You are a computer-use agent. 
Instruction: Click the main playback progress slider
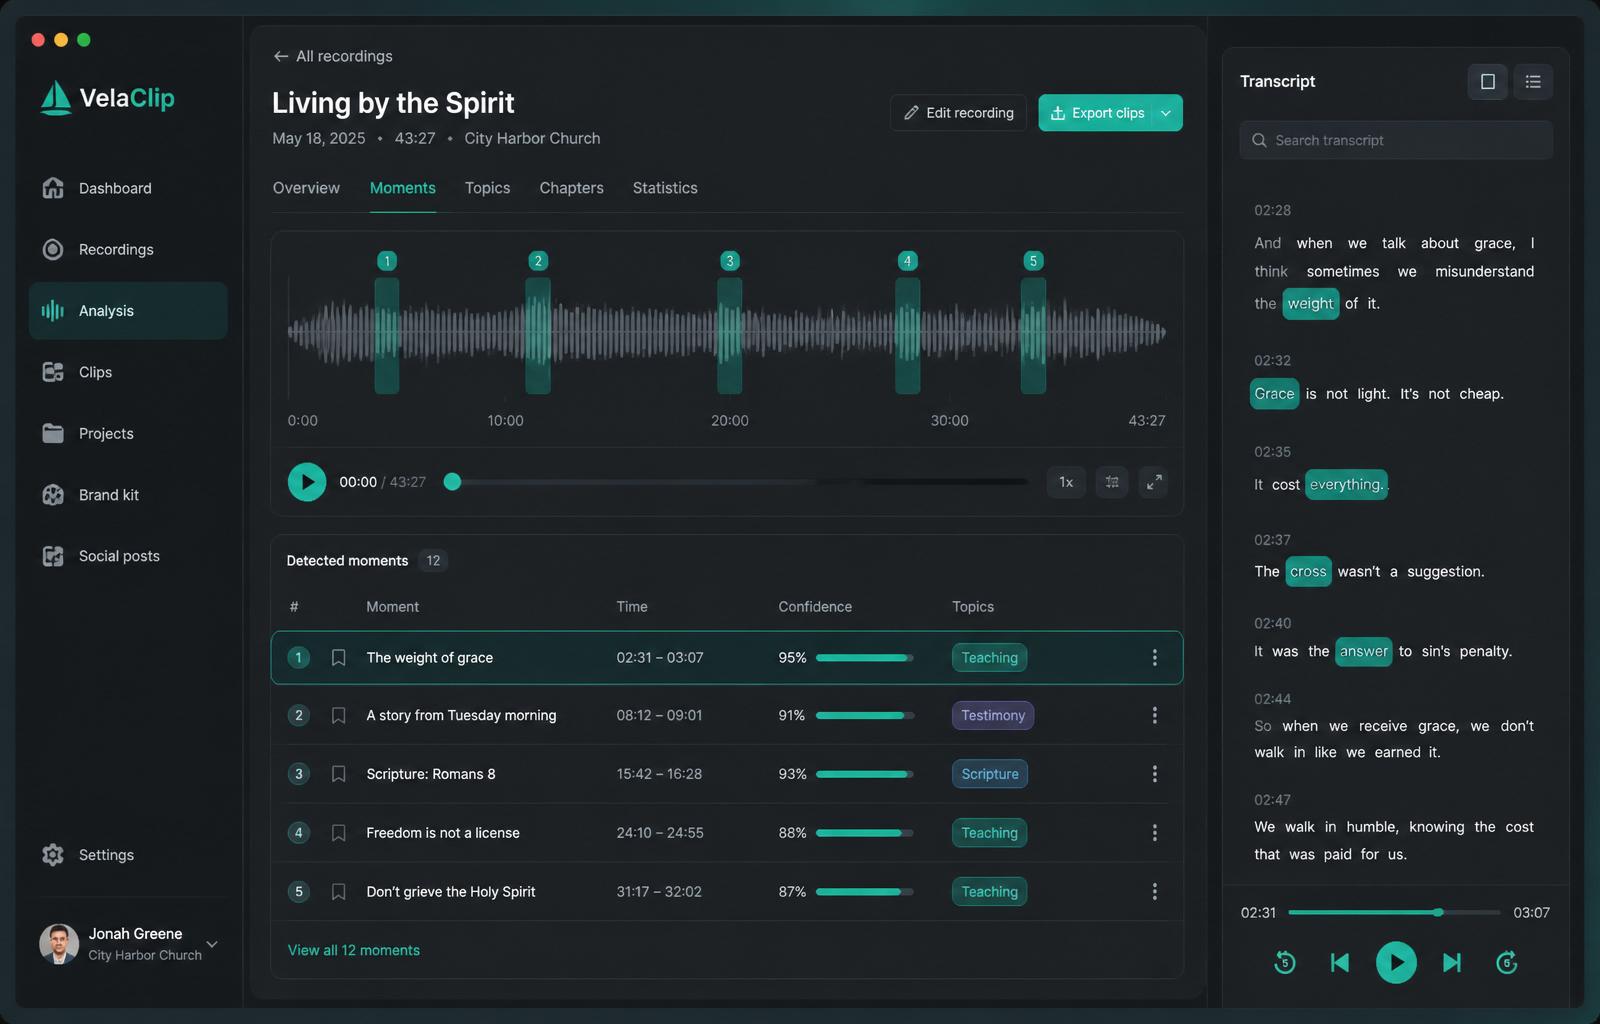740,482
